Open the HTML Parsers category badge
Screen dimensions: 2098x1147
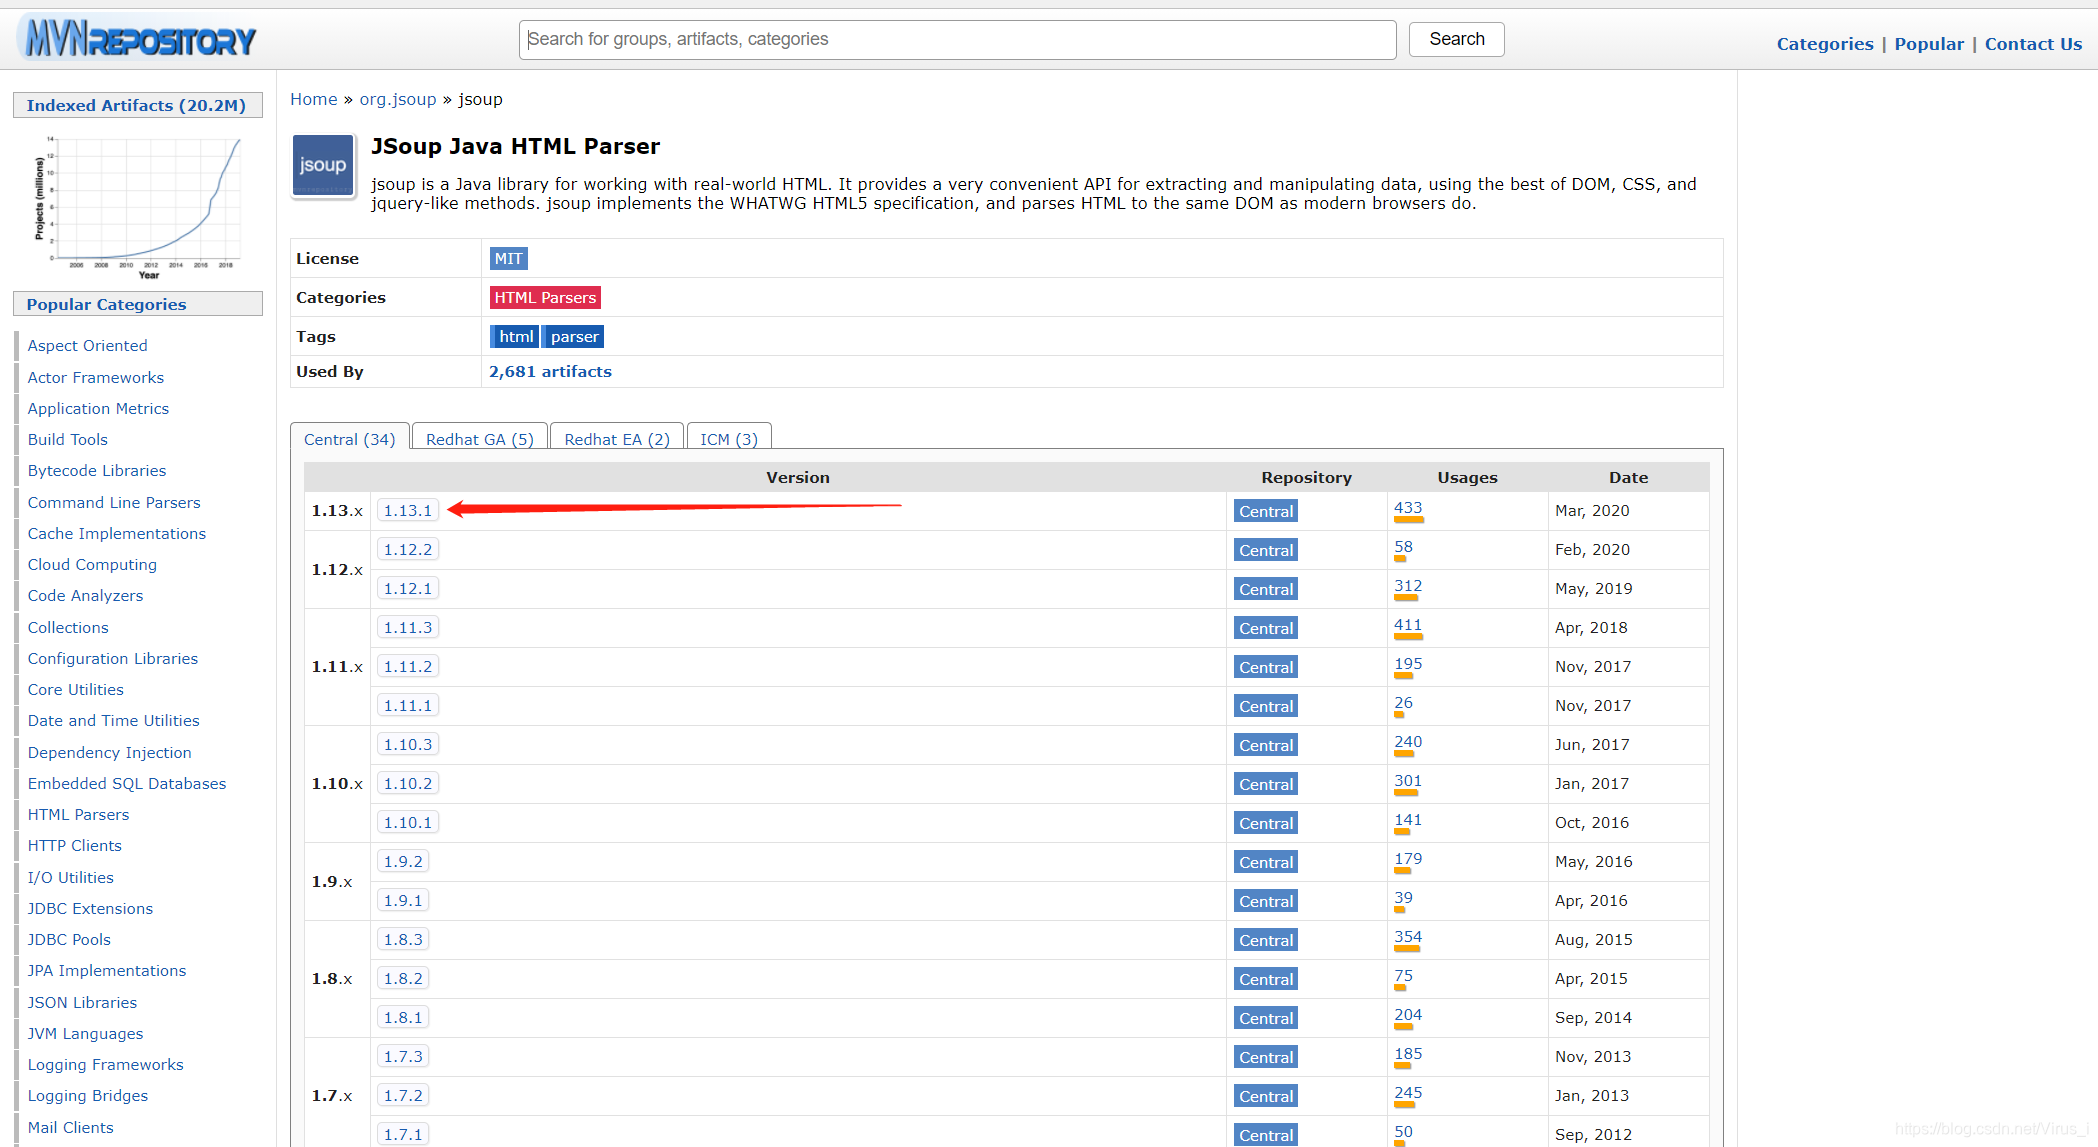545,298
